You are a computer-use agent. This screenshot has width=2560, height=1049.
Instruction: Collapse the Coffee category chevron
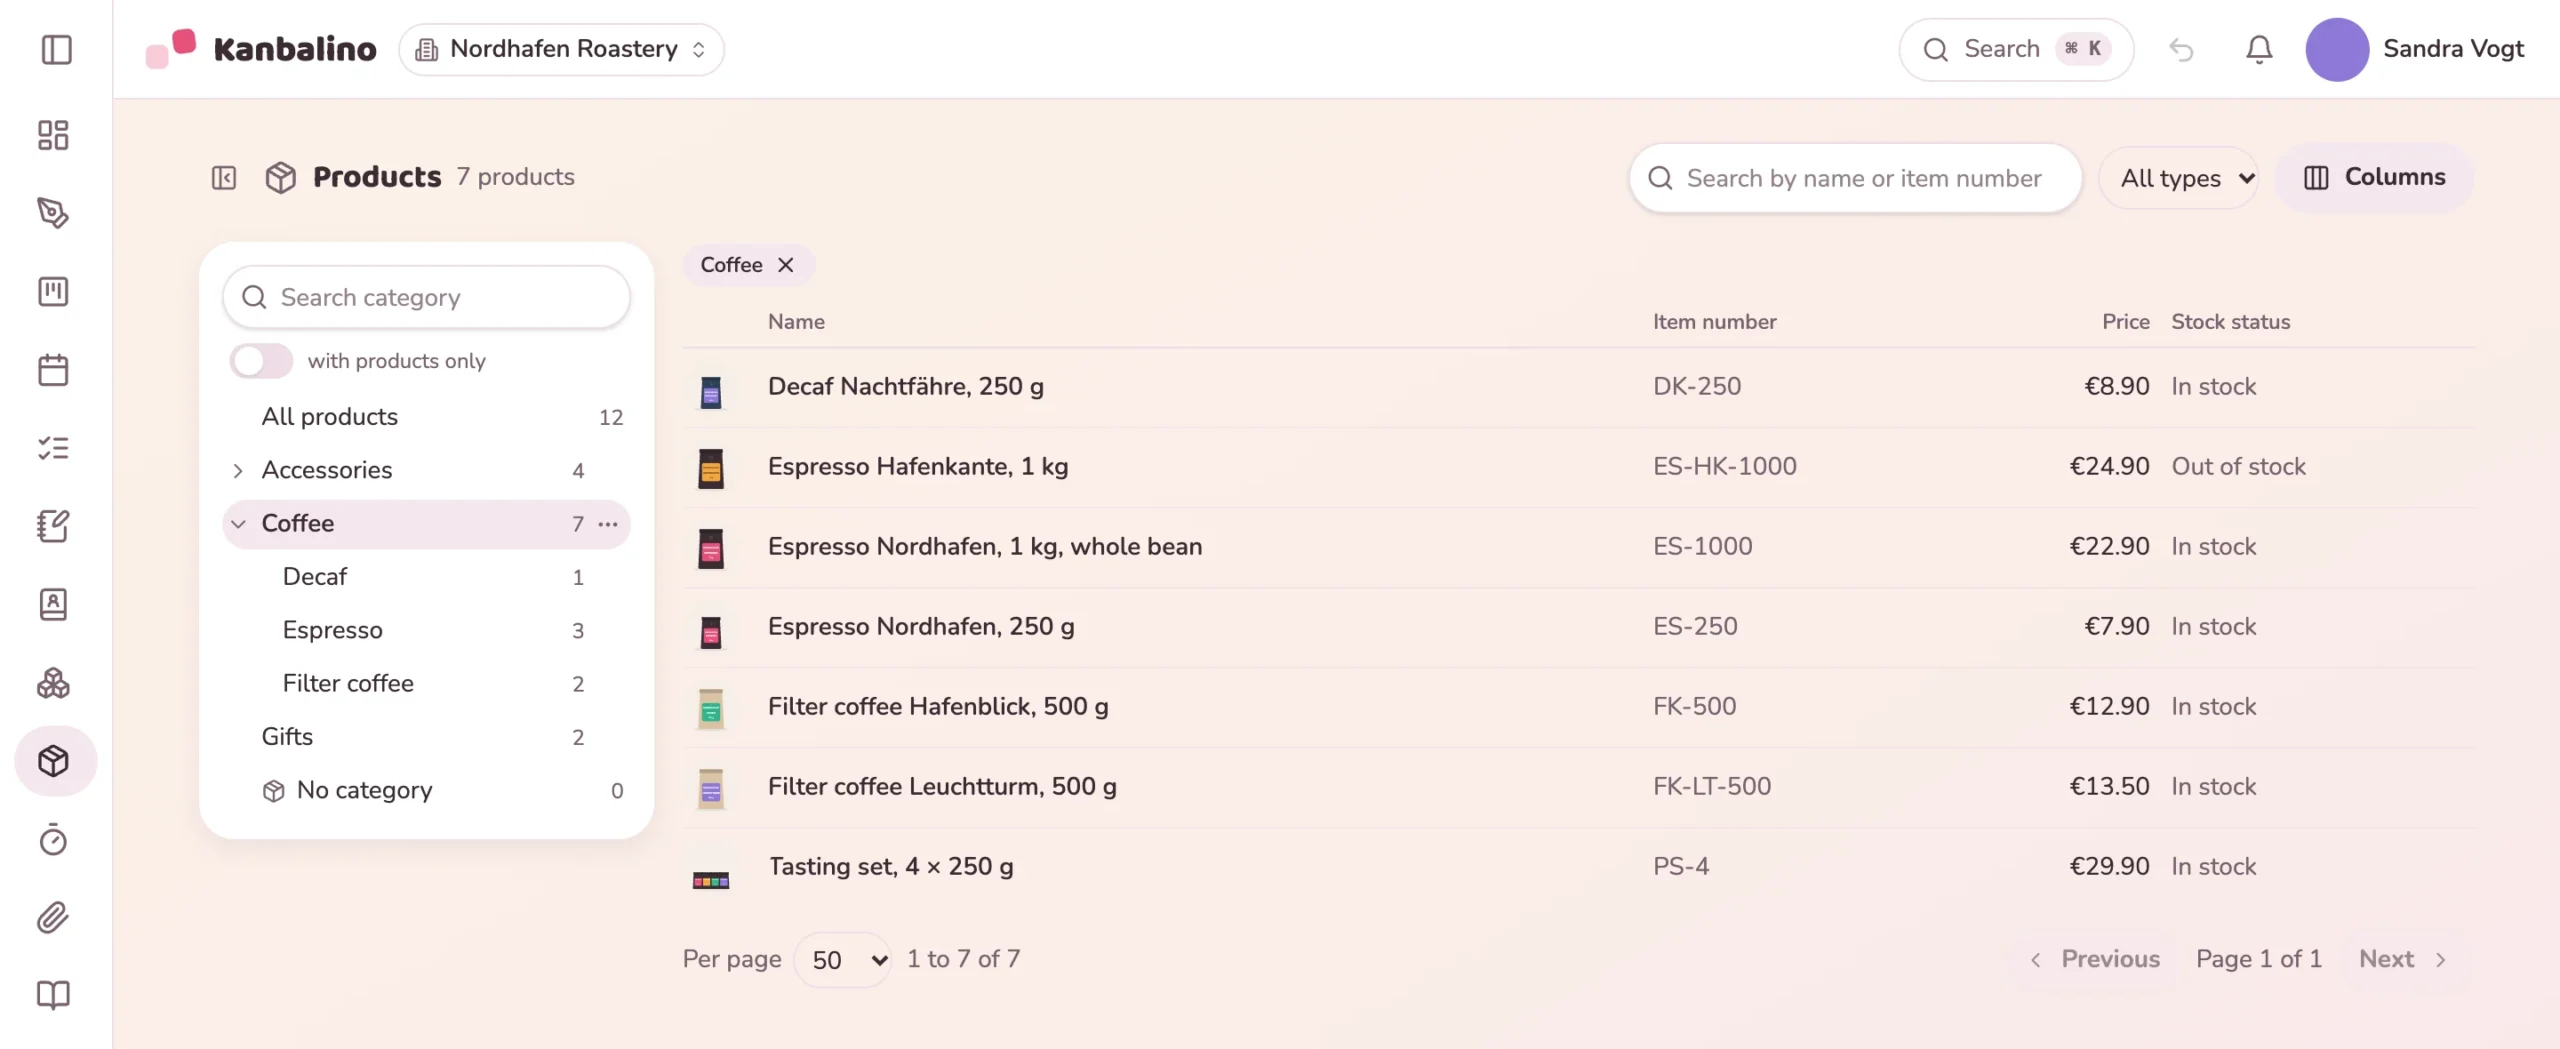coord(238,524)
